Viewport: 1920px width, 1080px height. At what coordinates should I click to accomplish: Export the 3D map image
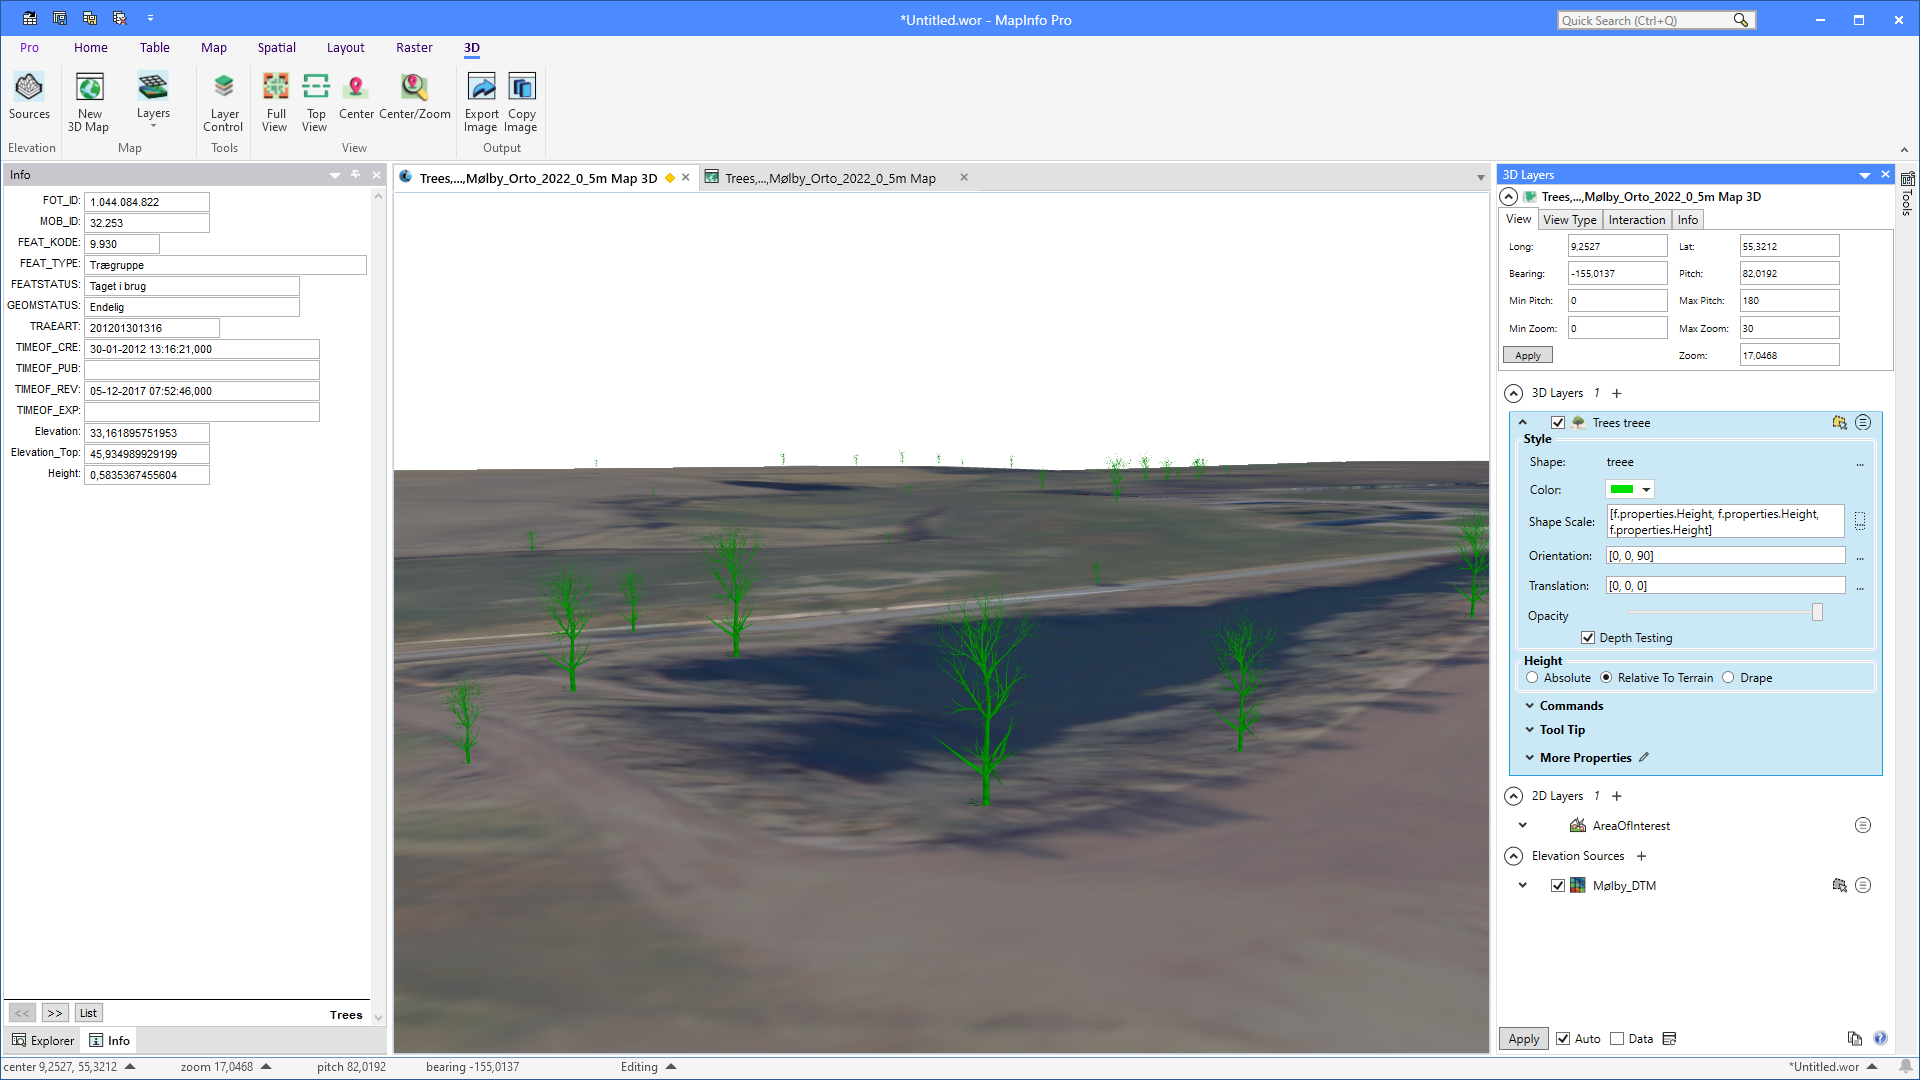(x=481, y=100)
